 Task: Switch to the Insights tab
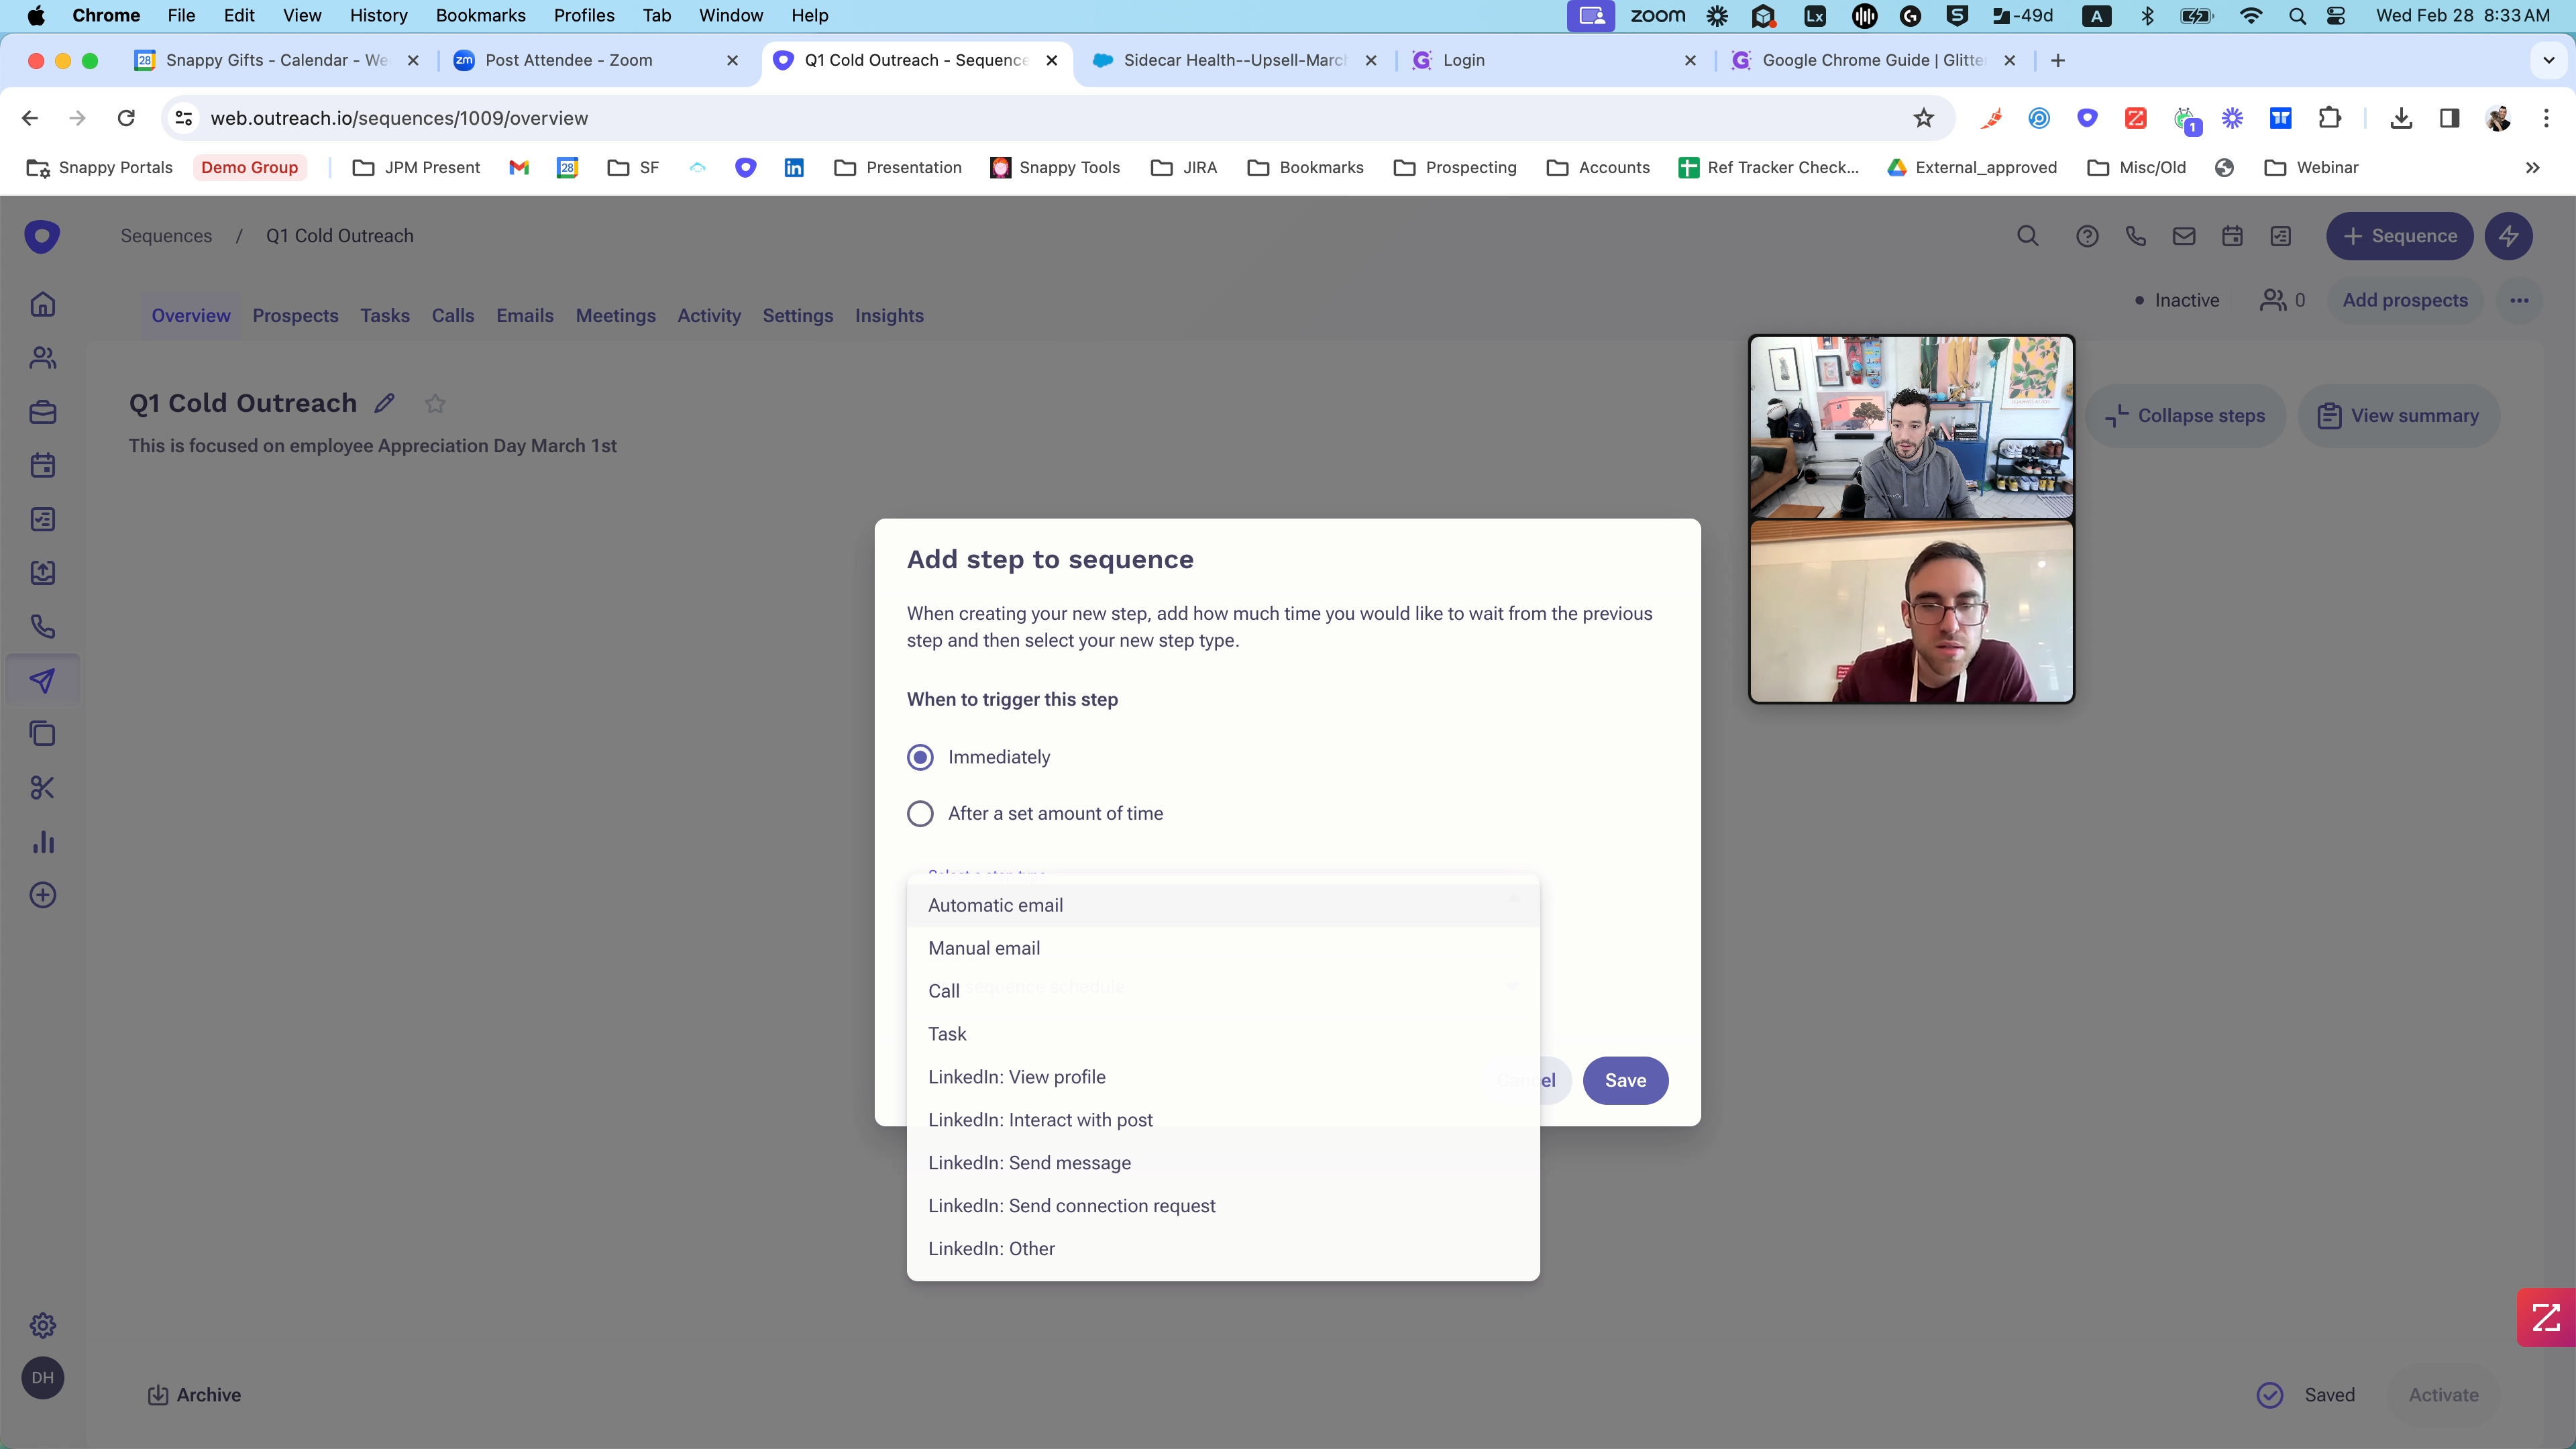[889, 316]
